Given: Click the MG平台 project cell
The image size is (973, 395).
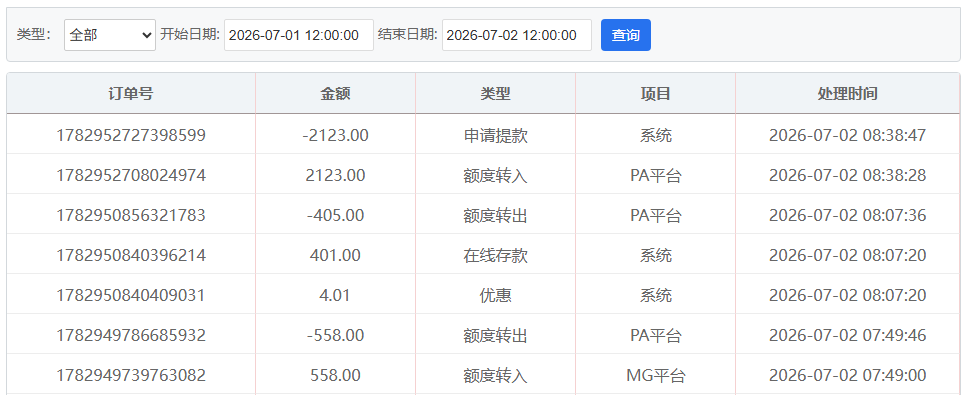Looking at the screenshot, I should click(655, 375).
